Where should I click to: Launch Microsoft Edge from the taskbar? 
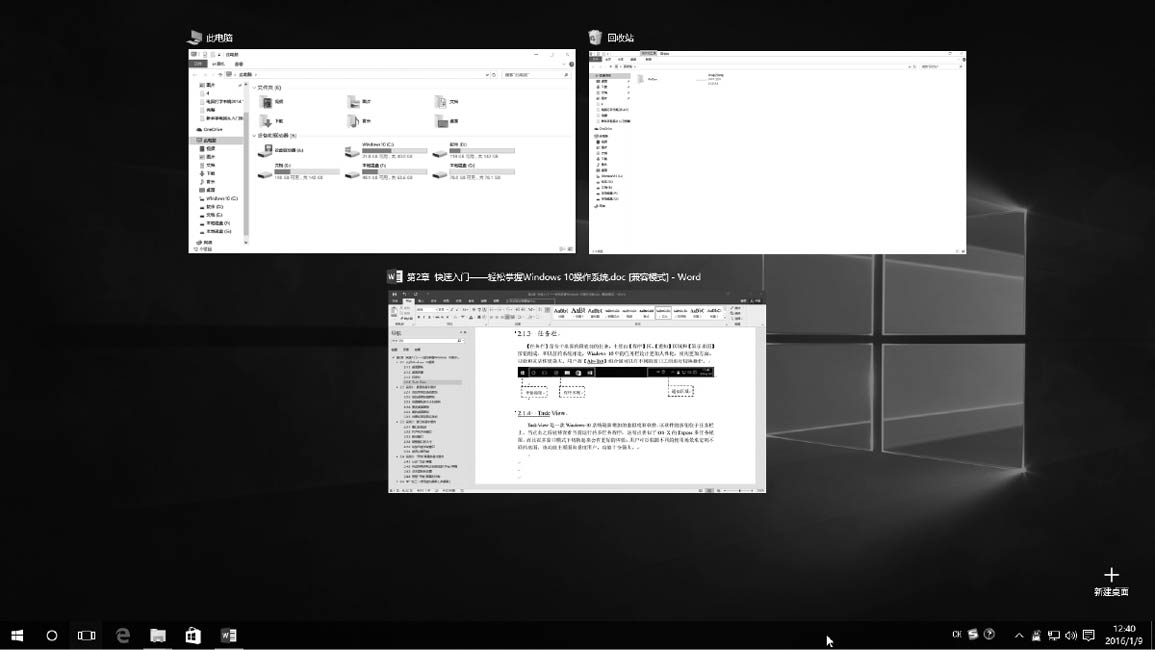[122, 635]
